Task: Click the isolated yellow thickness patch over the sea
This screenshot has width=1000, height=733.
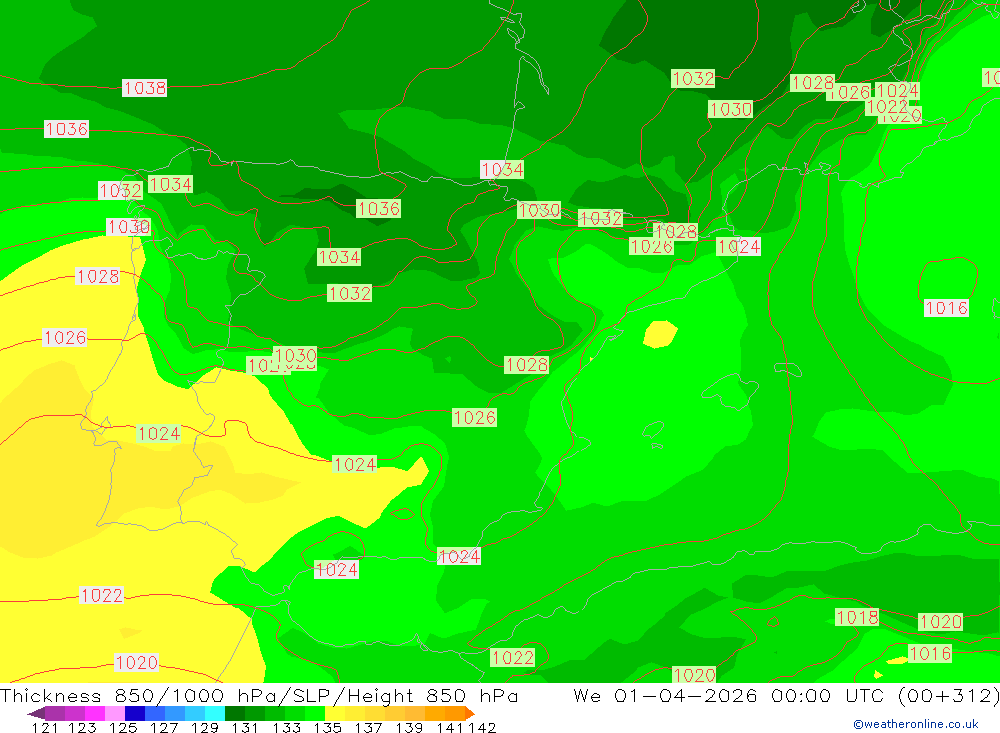Action: point(660,334)
